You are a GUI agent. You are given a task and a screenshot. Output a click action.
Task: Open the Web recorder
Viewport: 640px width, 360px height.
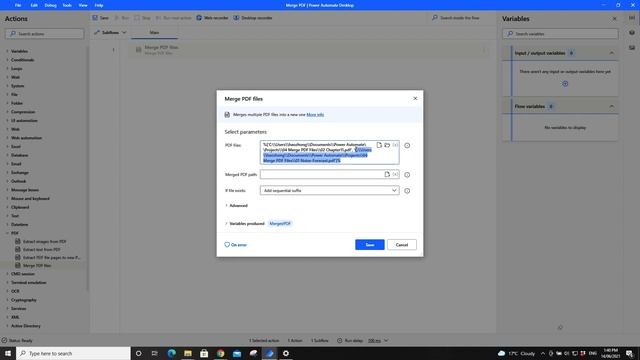212,18
